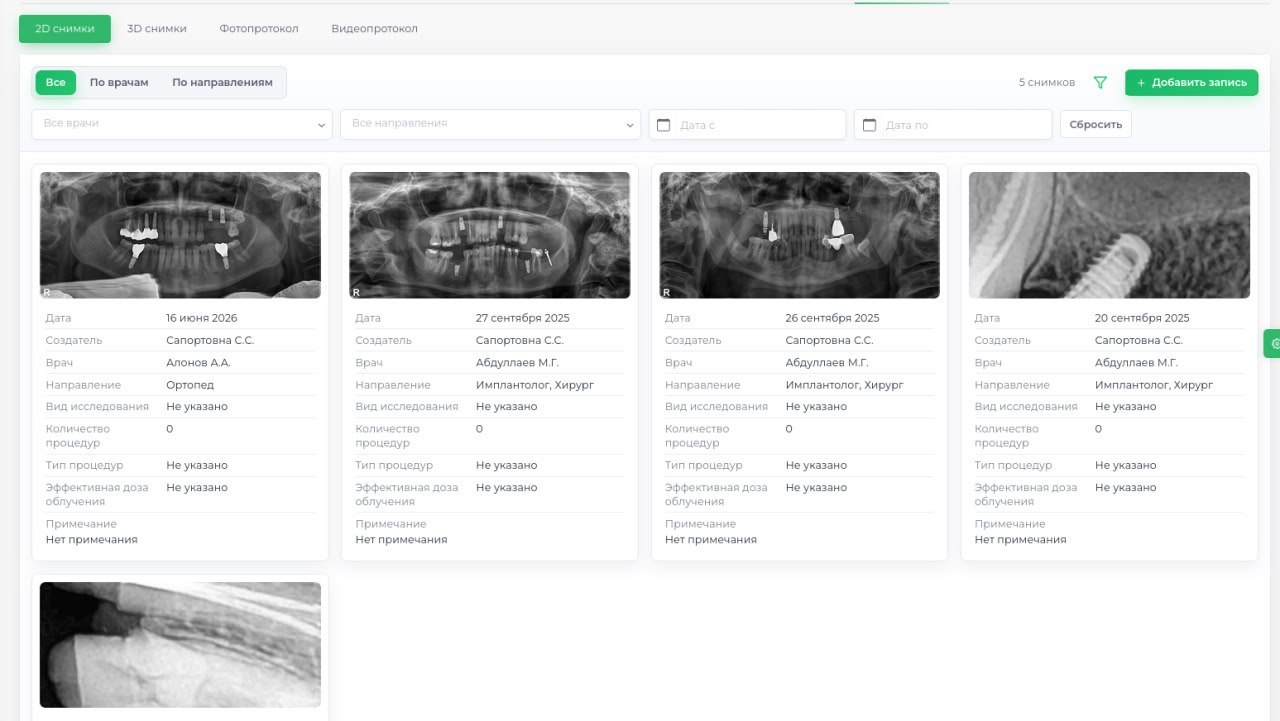This screenshot has width=1280, height=721.
Task: Open the Фотопротокол tab
Action: point(259,29)
